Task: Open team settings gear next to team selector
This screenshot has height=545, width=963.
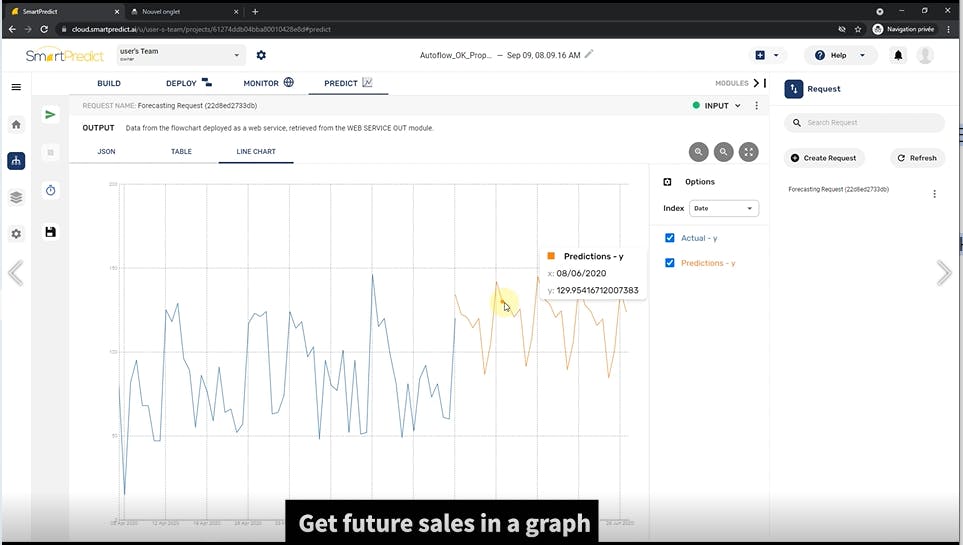Action: (x=261, y=55)
